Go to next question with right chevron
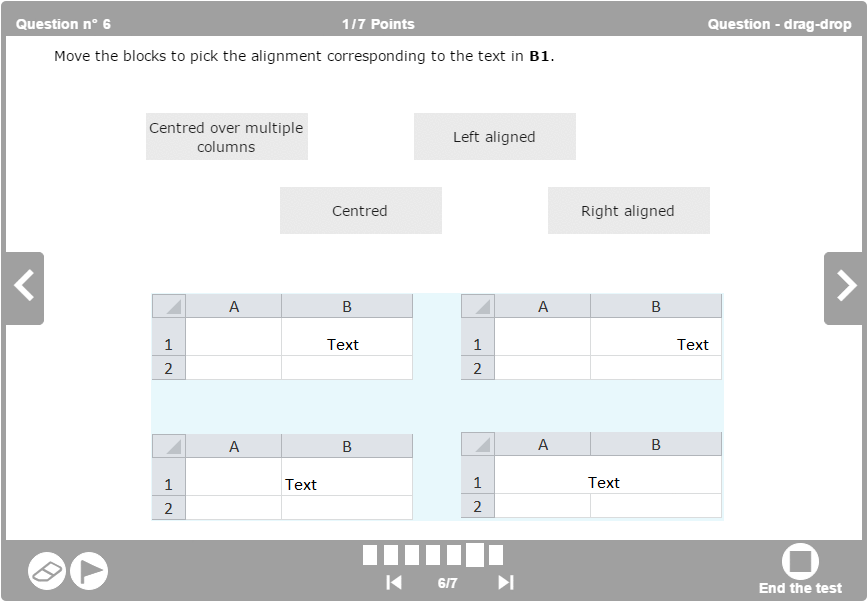868x602 pixels. click(x=846, y=287)
